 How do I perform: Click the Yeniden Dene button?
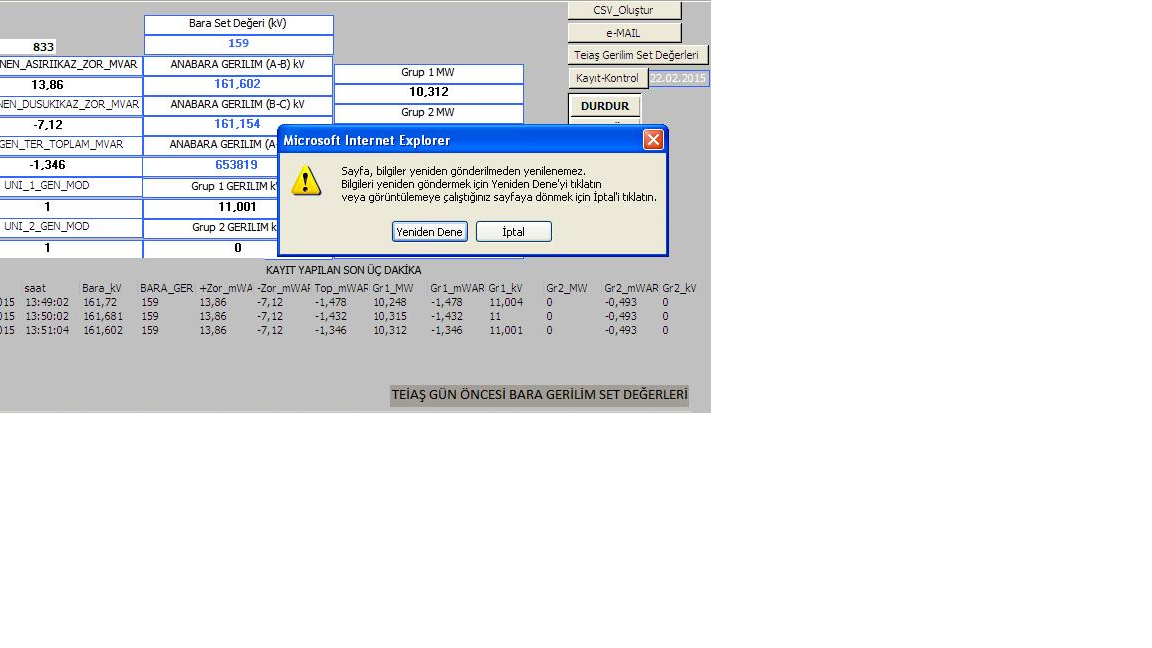429,232
